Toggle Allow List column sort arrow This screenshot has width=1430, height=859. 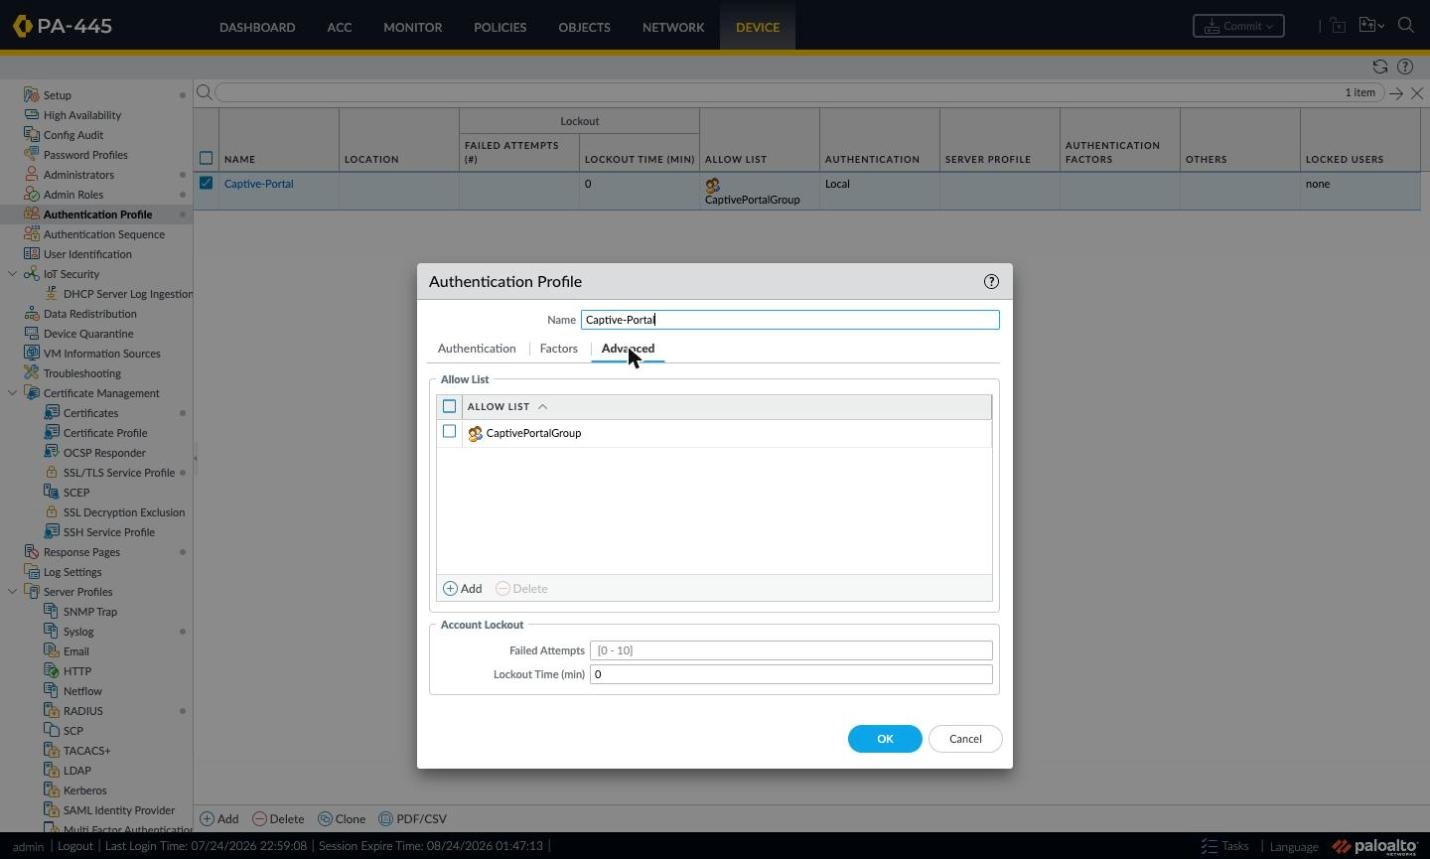coord(543,407)
